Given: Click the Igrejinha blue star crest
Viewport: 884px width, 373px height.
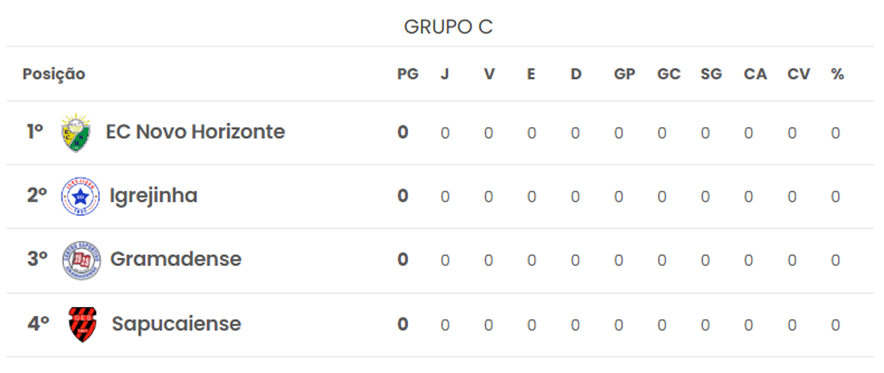Looking at the screenshot, I should [x=80, y=196].
